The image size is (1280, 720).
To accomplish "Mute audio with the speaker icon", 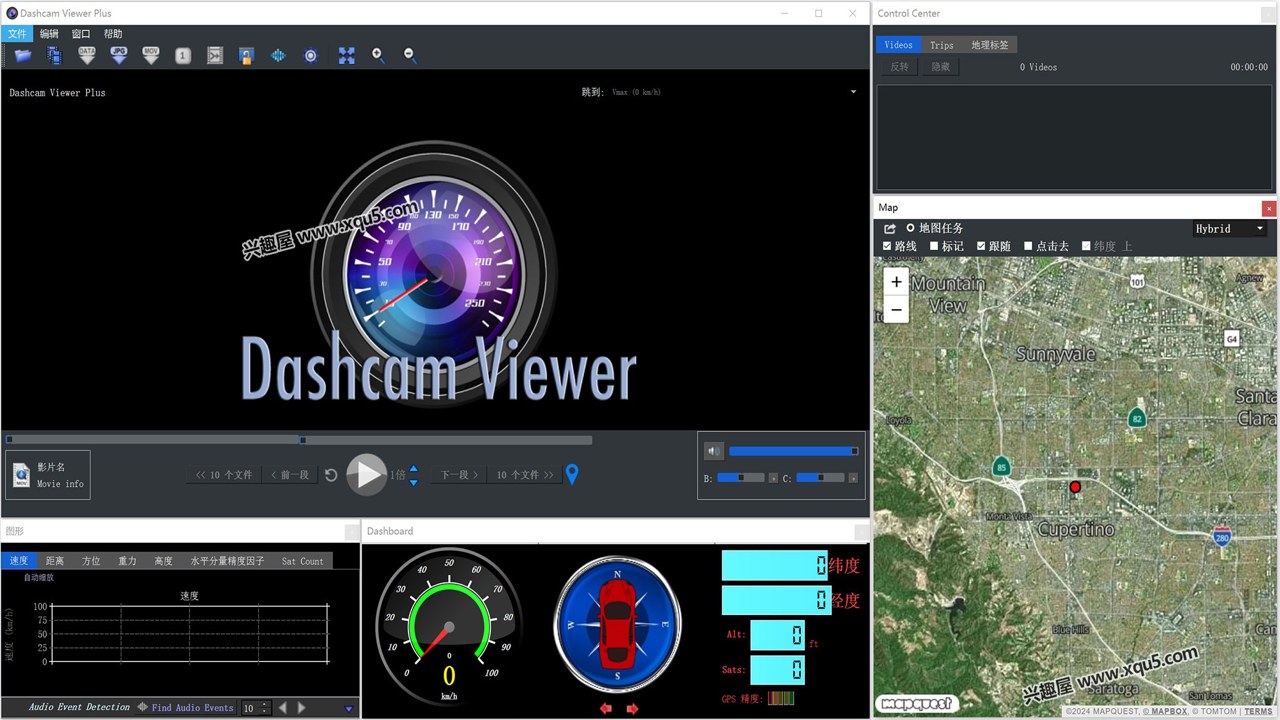I will tap(713, 451).
